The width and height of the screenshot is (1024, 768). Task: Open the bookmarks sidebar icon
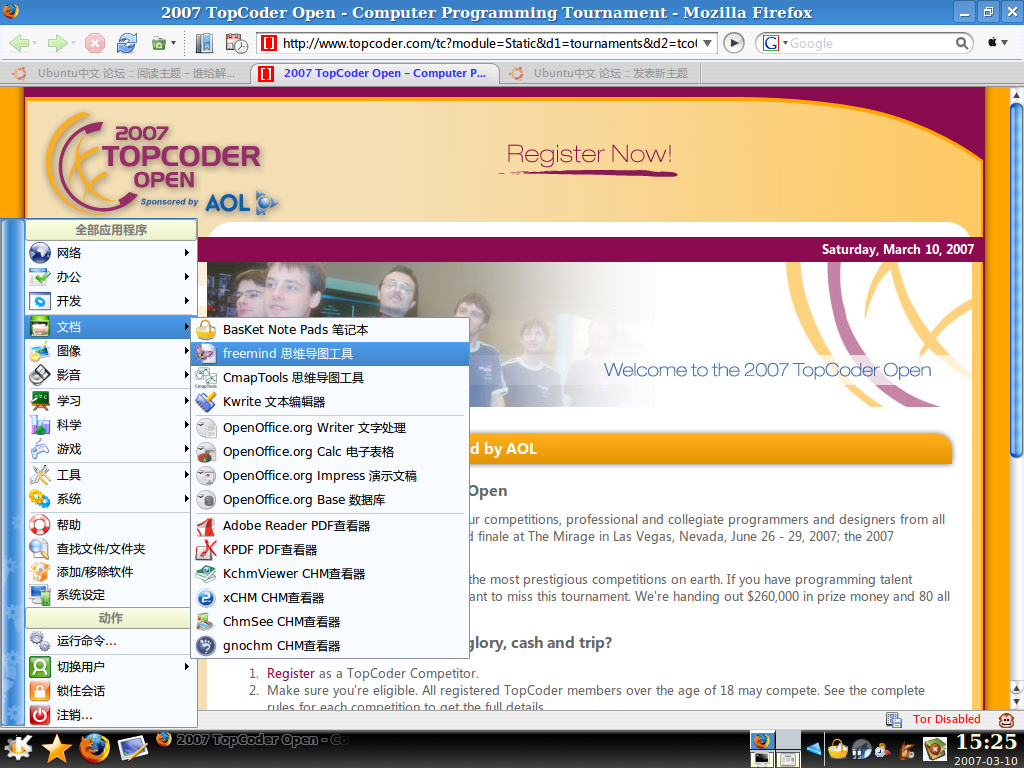[204, 43]
